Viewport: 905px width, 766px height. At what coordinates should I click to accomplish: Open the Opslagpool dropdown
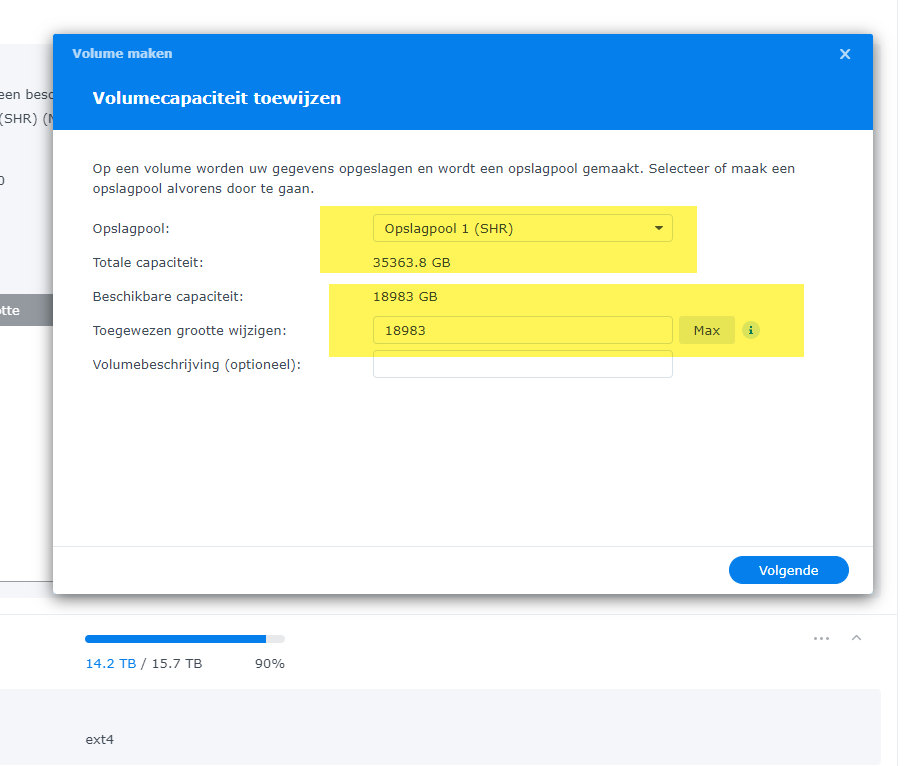[522, 228]
